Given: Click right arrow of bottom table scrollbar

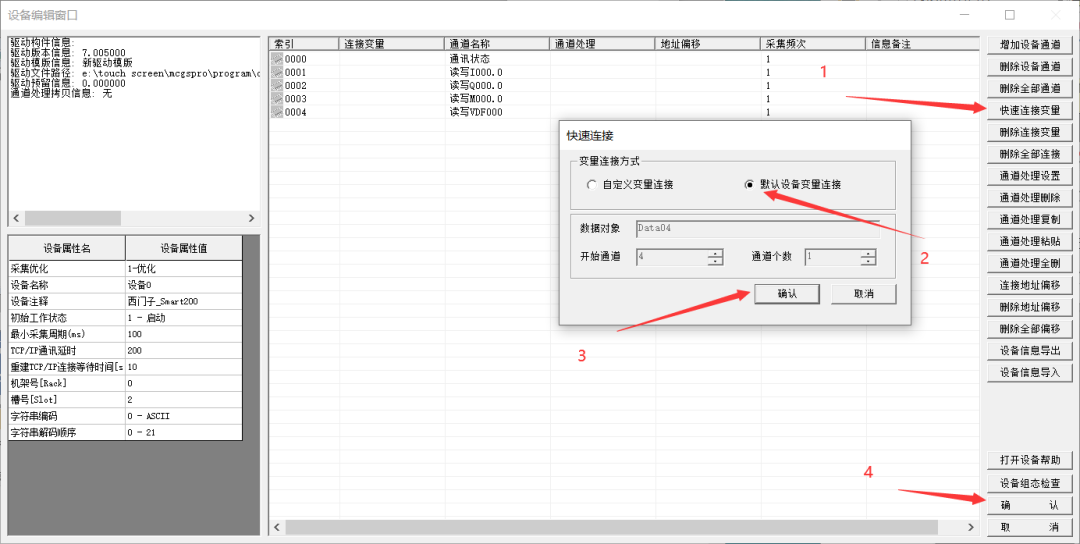Looking at the screenshot, I should click(970, 526).
